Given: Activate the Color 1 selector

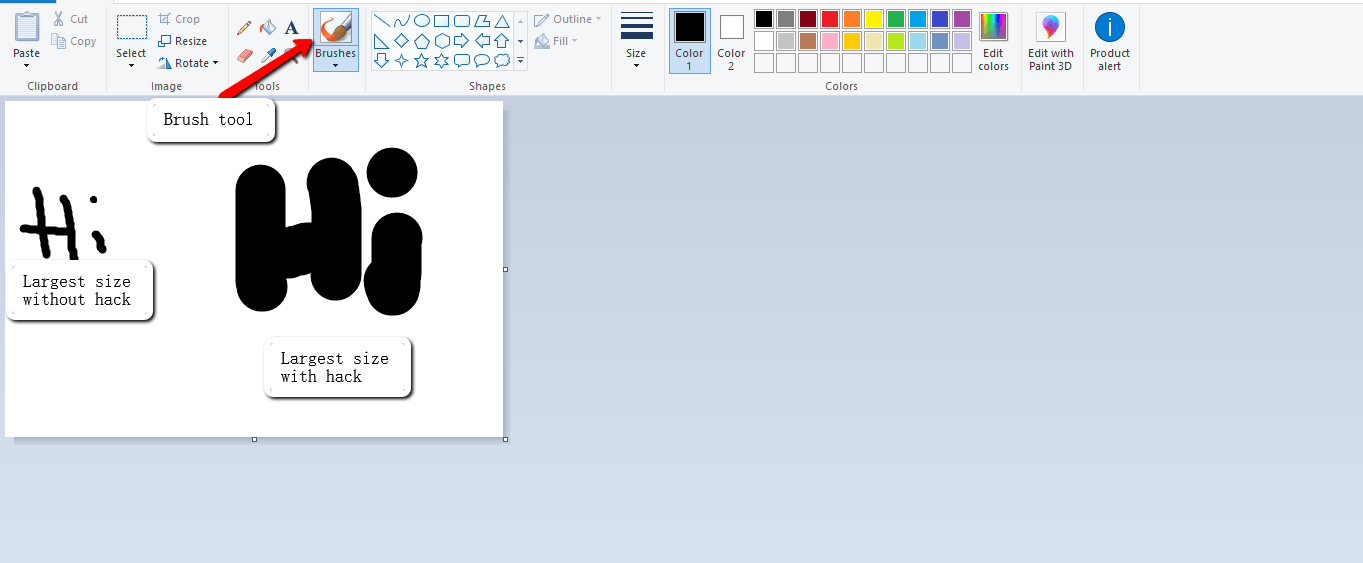Looking at the screenshot, I should click(689, 41).
